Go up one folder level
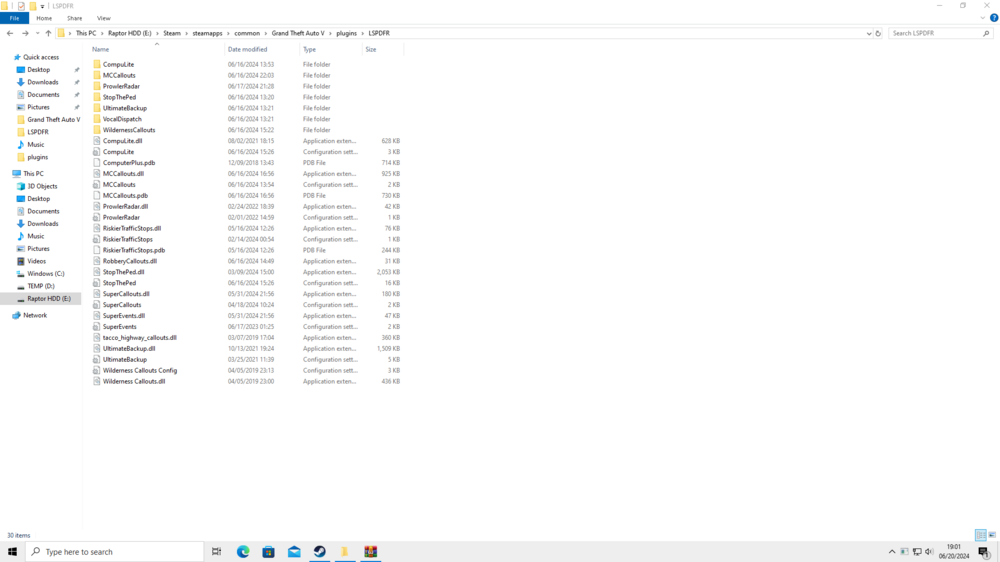 point(48,33)
